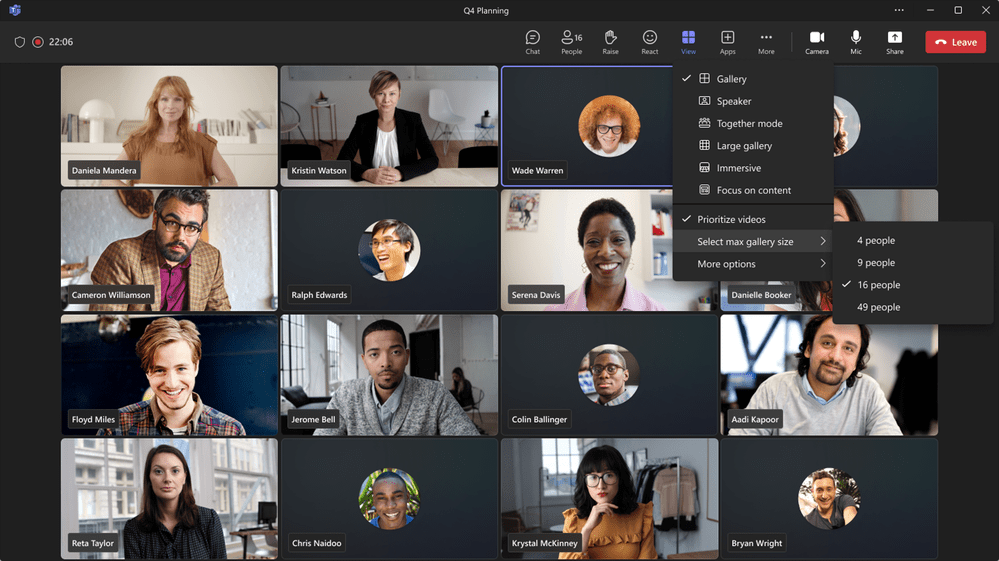Expand Select max gallery size submenu

[752, 242]
